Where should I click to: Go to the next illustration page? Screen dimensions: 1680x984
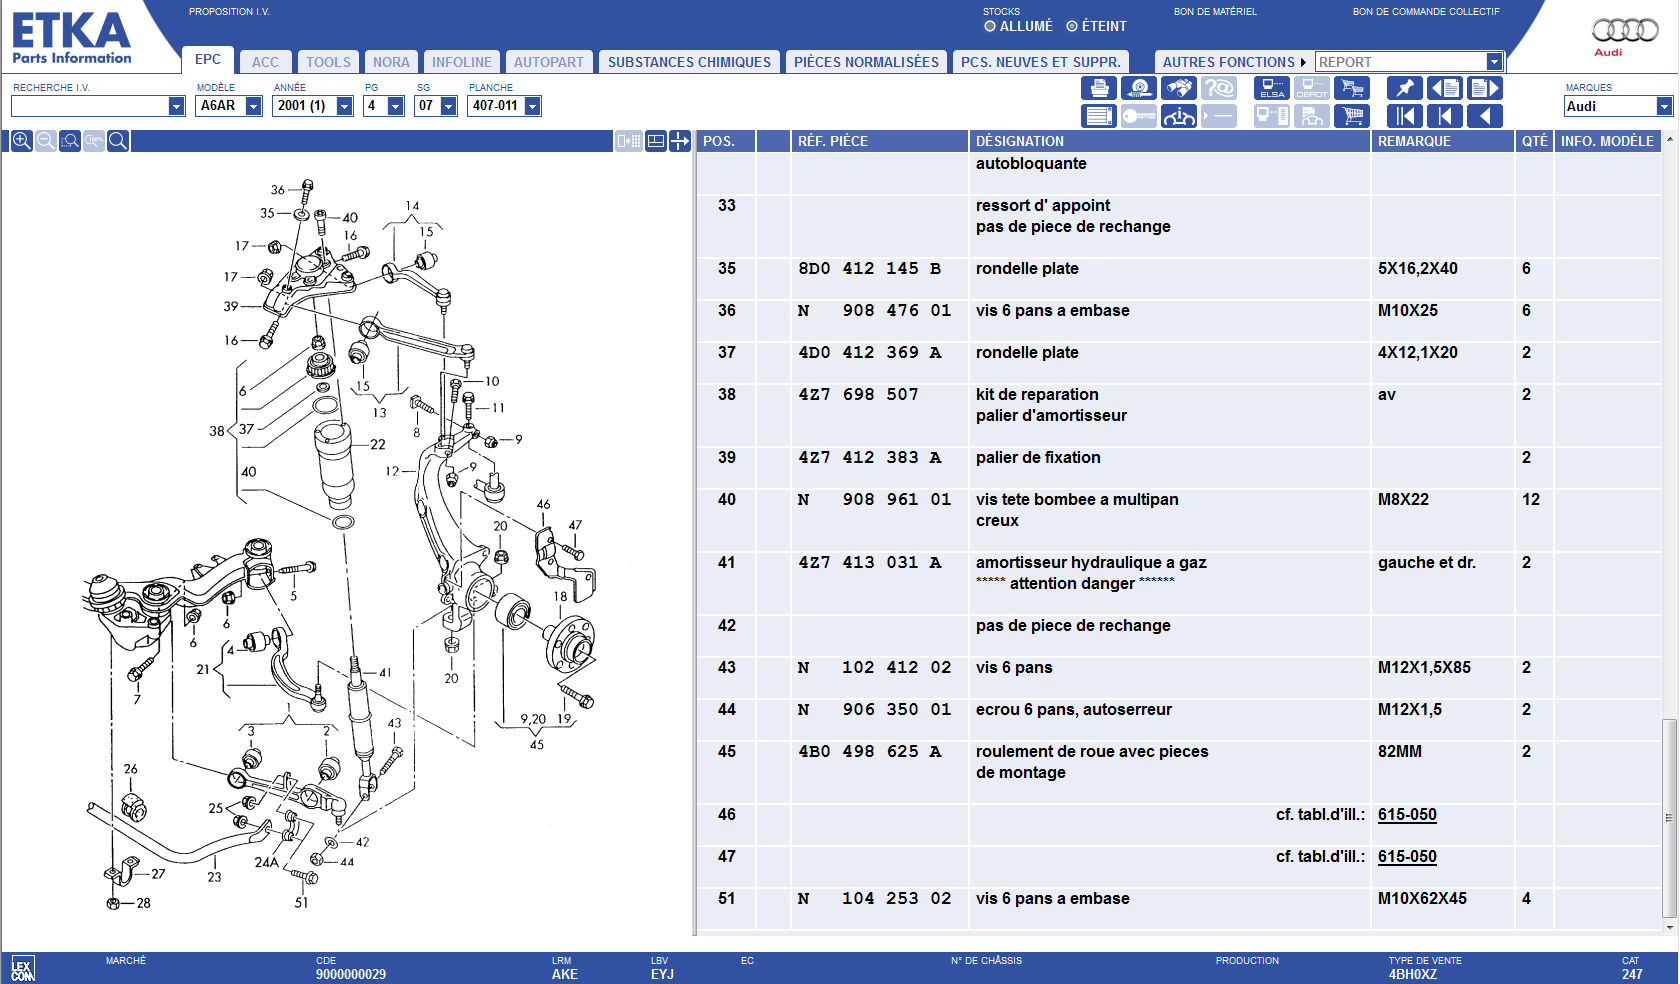point(1484,89)
